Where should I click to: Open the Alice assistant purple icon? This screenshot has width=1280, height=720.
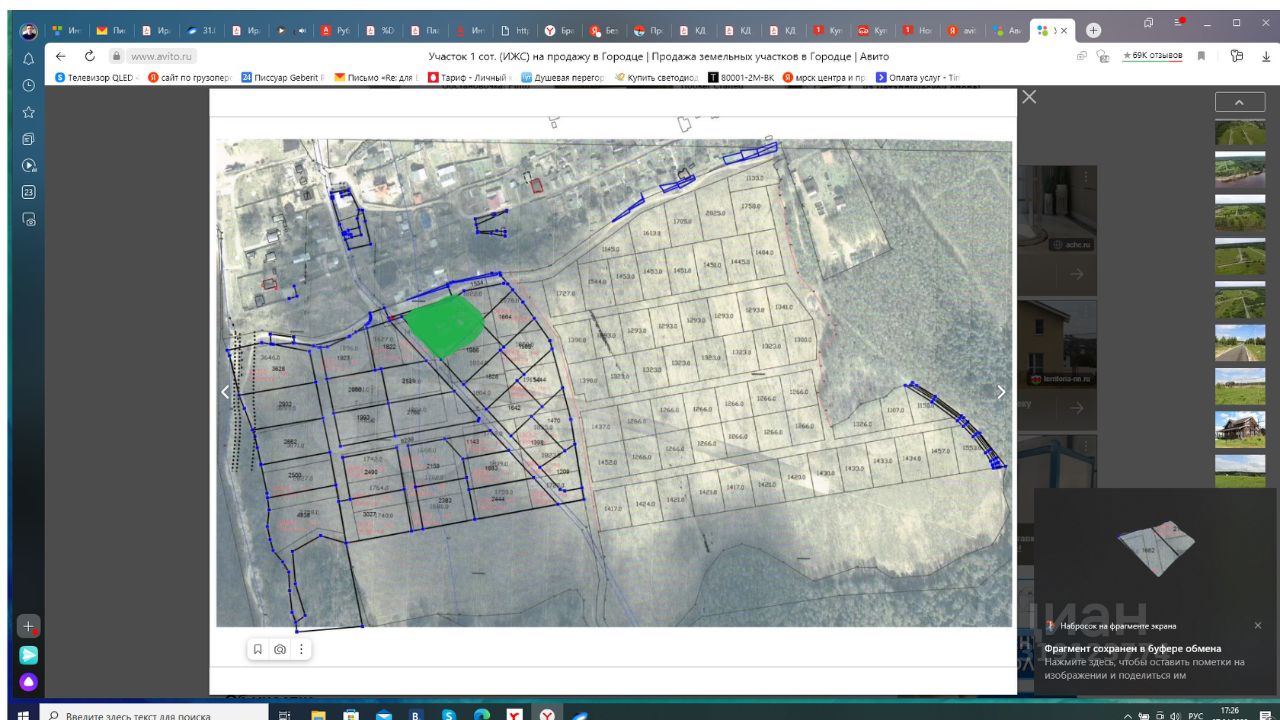(29, 682)
